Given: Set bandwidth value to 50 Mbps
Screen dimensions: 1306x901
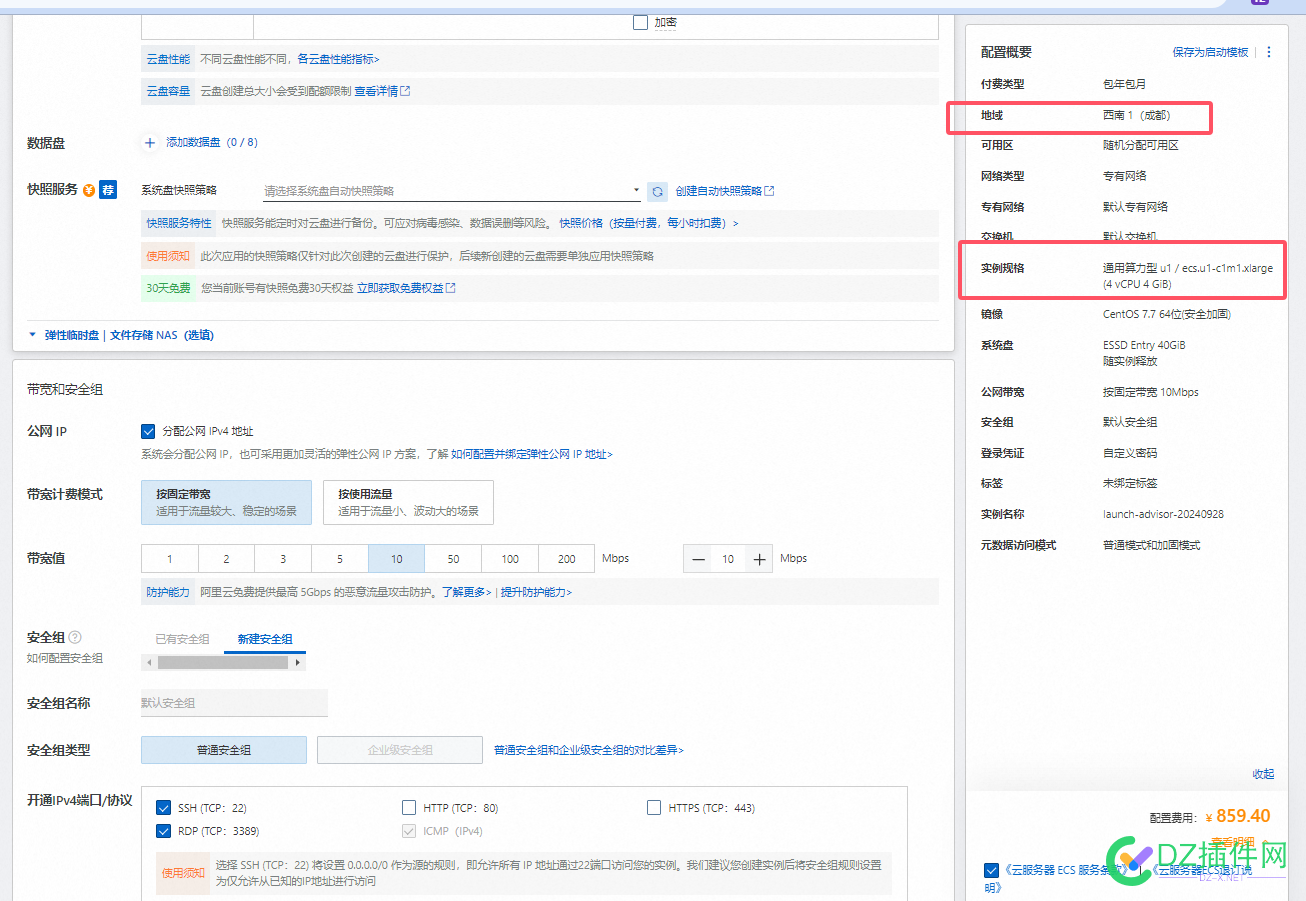Looking at the screenshot, I should (453, 559).
